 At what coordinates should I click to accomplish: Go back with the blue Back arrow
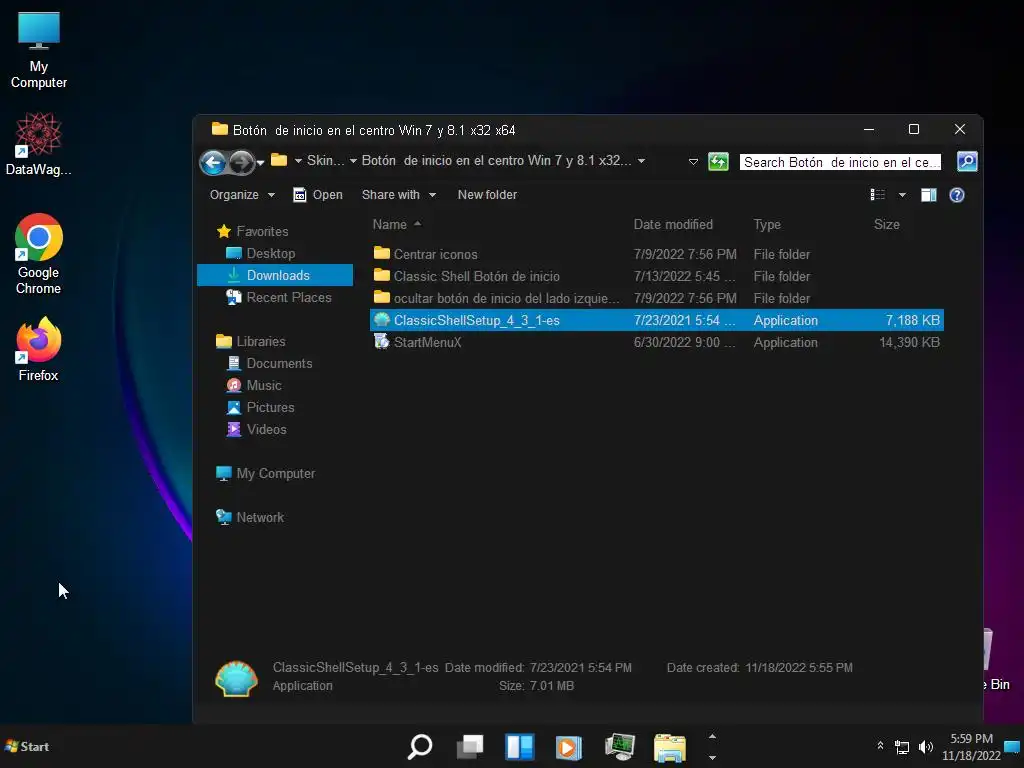pyautogui.click(x=213, y=162)
